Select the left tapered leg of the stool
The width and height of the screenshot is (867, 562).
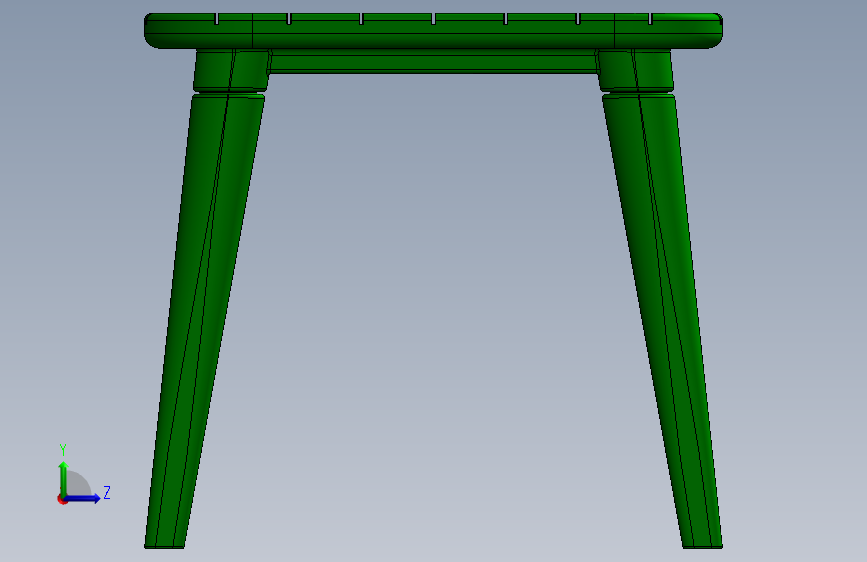tap(205, 321)
